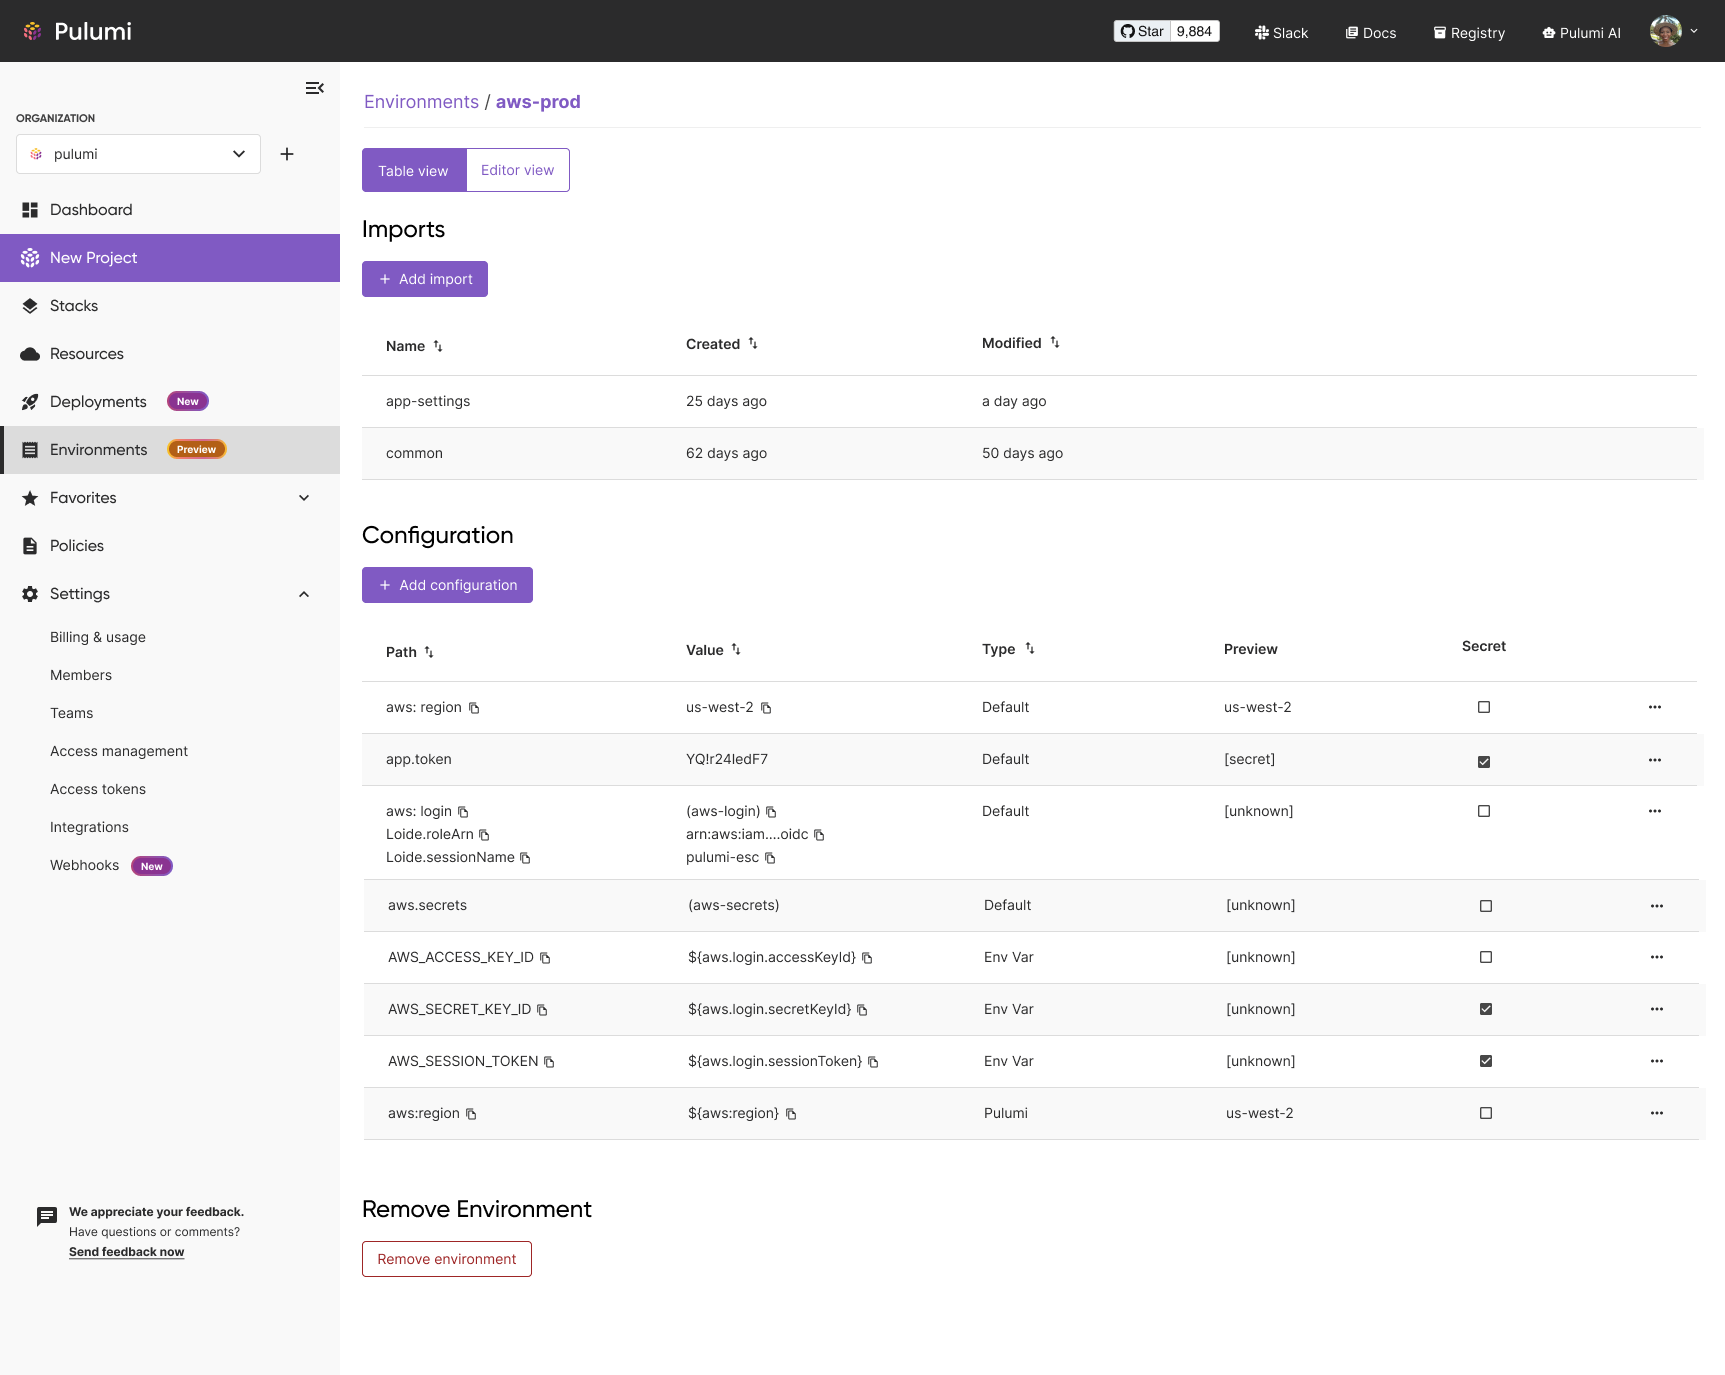Open Webhooks settings

click(85, 865)
